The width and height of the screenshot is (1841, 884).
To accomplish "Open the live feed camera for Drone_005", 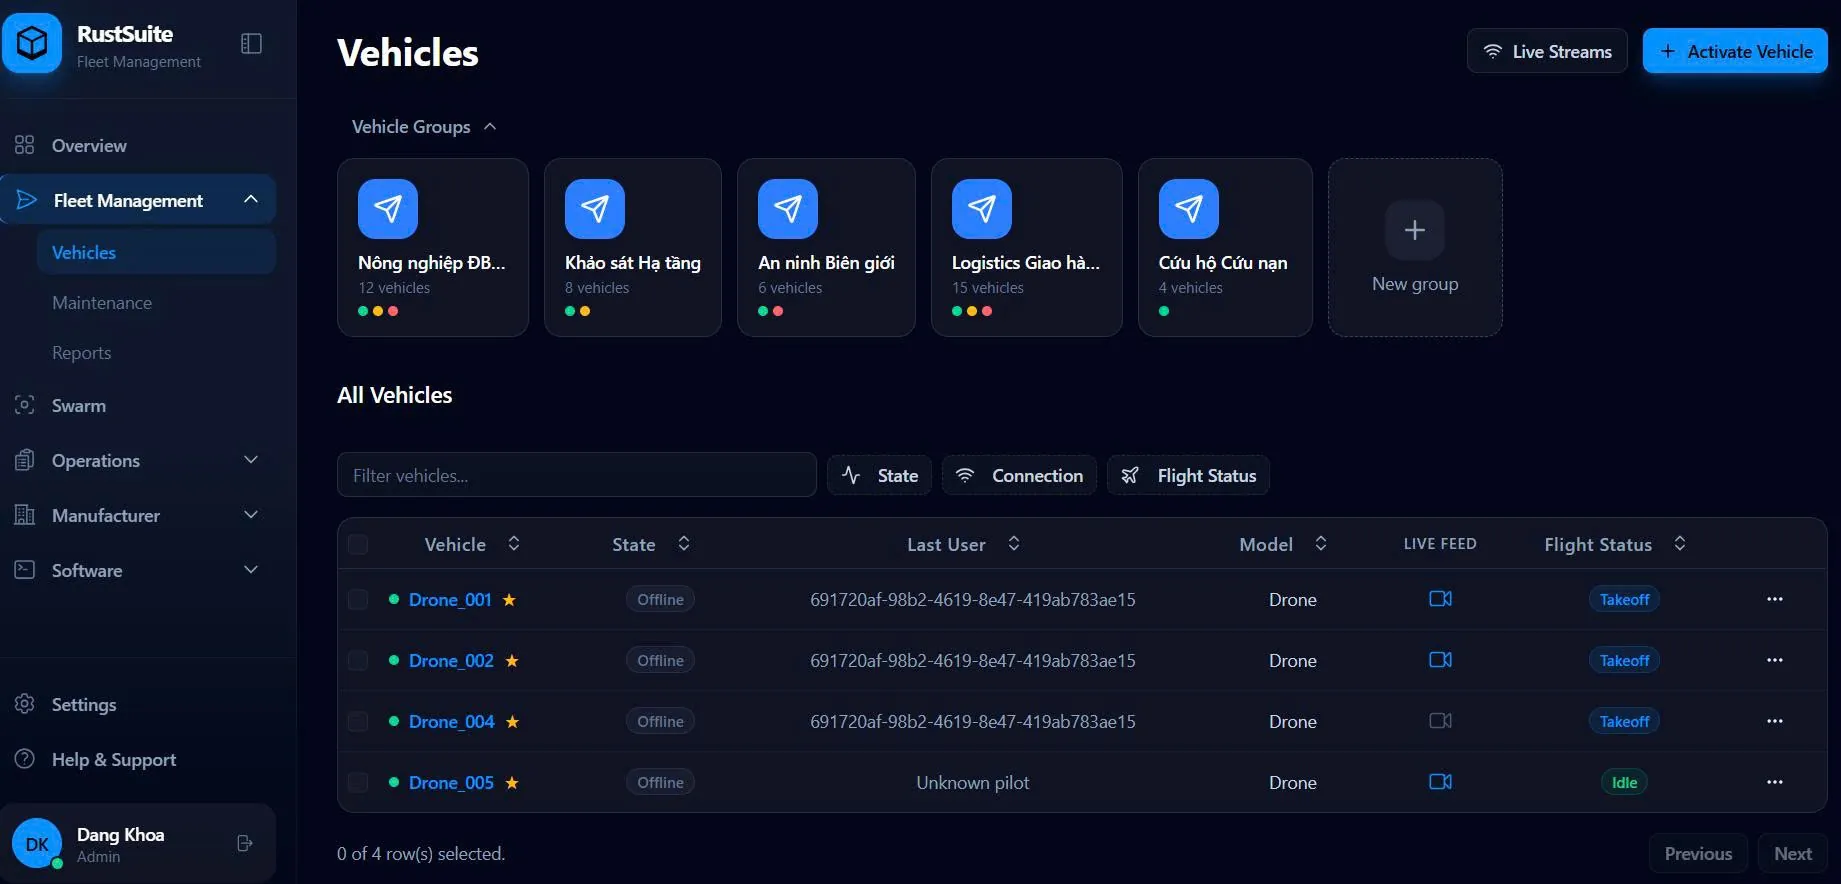I will point(1440,782).
